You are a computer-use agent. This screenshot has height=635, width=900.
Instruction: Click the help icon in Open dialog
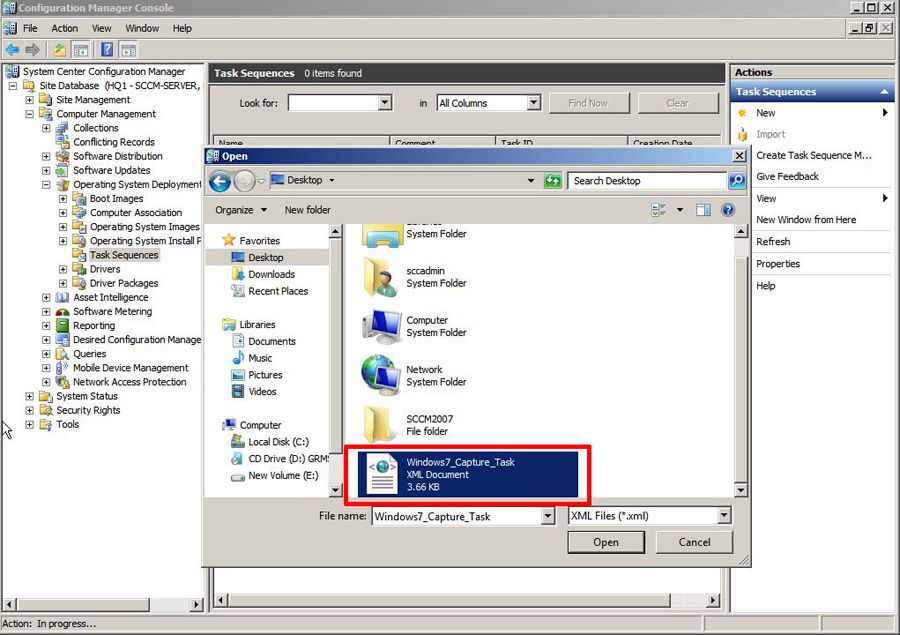728,210
